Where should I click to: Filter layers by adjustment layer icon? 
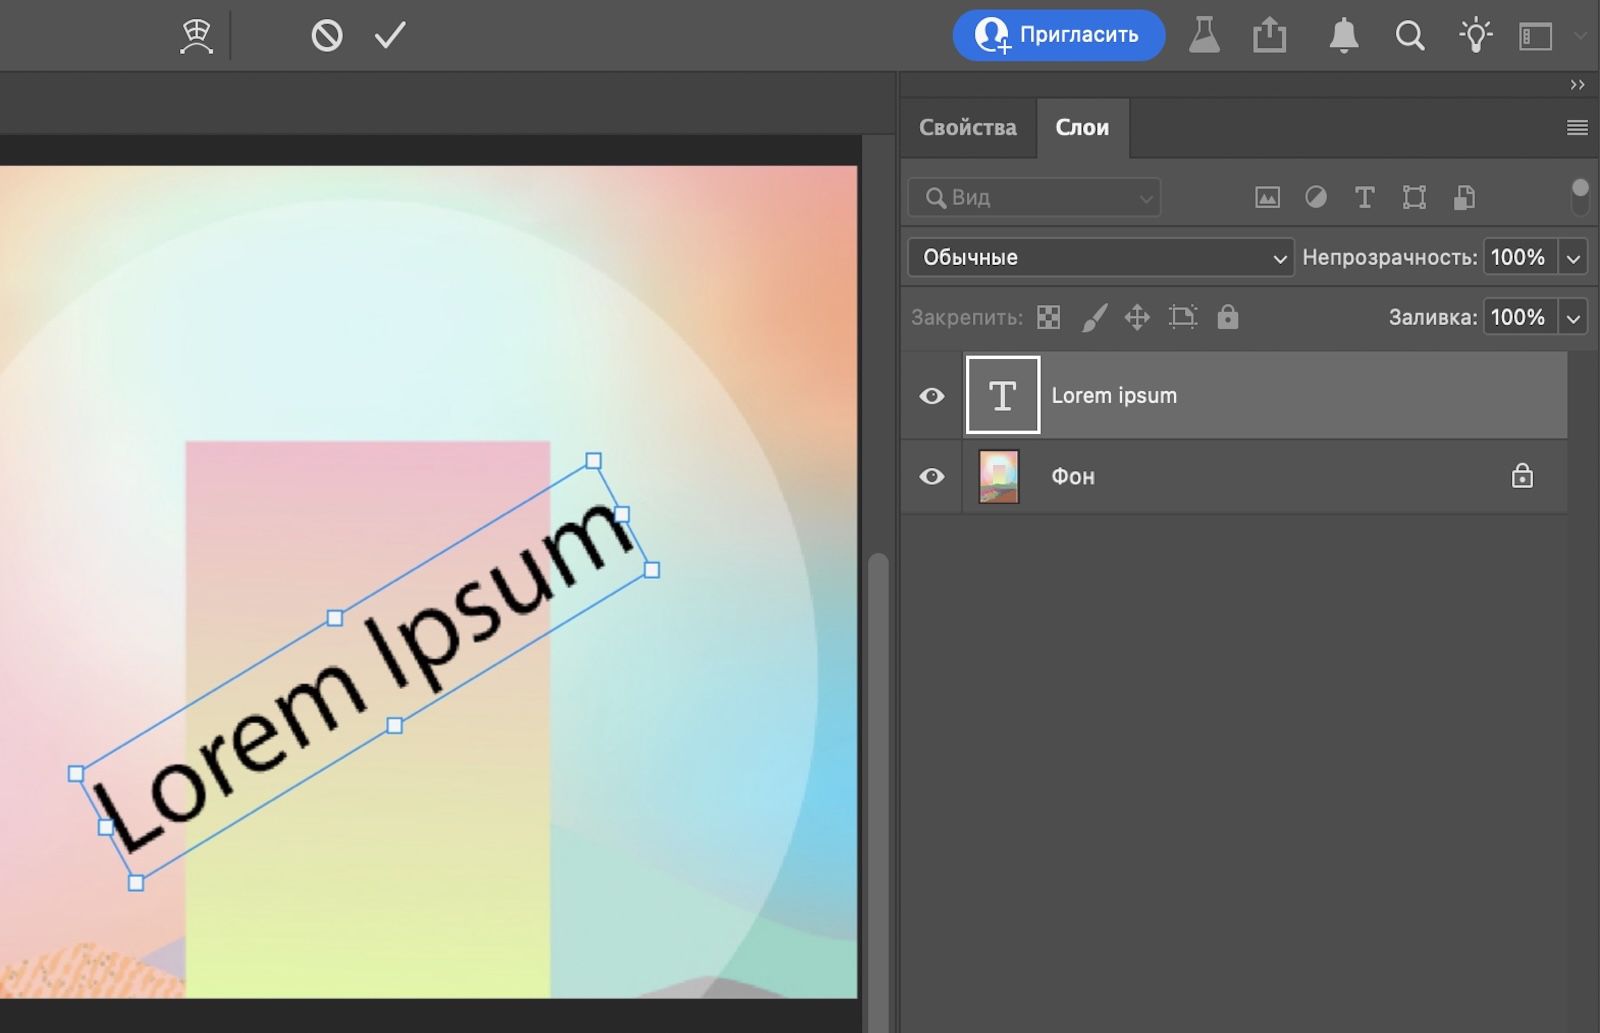(x=1316, y=198)
